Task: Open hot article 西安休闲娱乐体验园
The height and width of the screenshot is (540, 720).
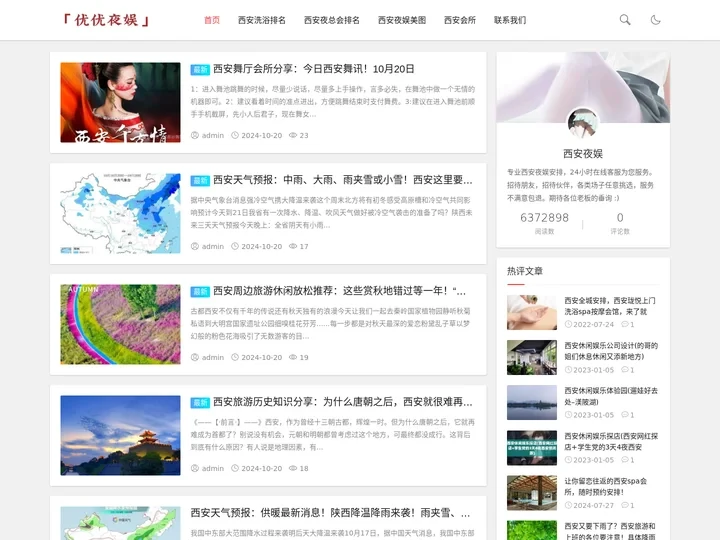Action: (611, 396)
